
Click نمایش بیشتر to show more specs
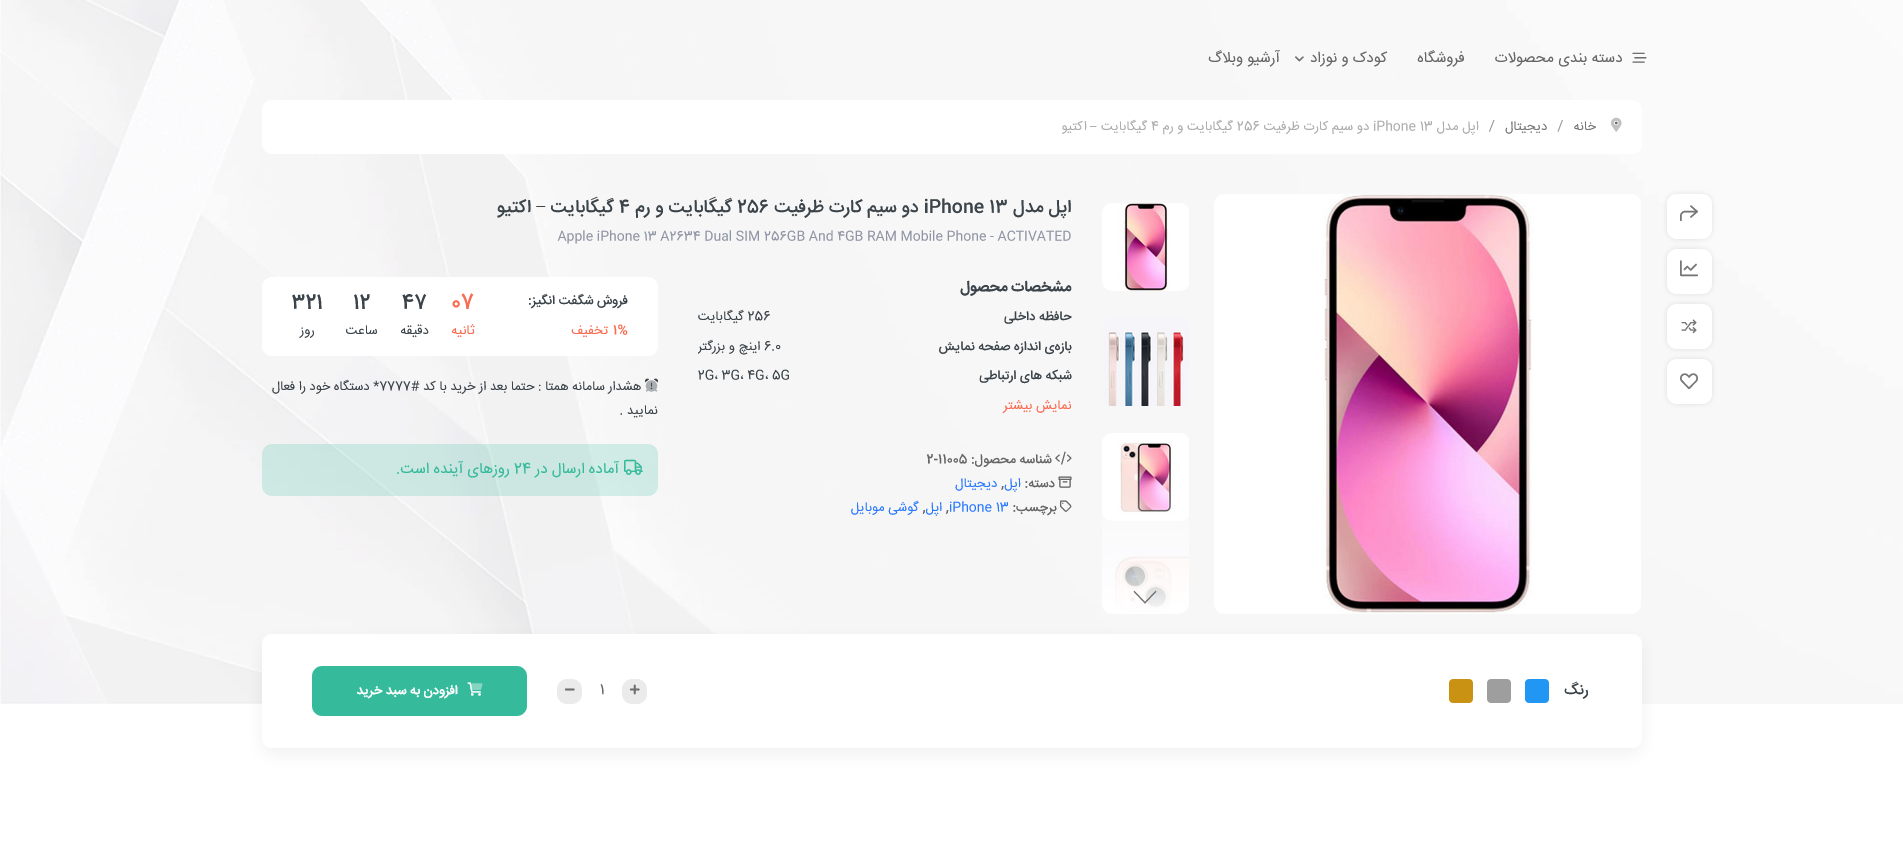pyautogui.click(x=1037, y=405)
